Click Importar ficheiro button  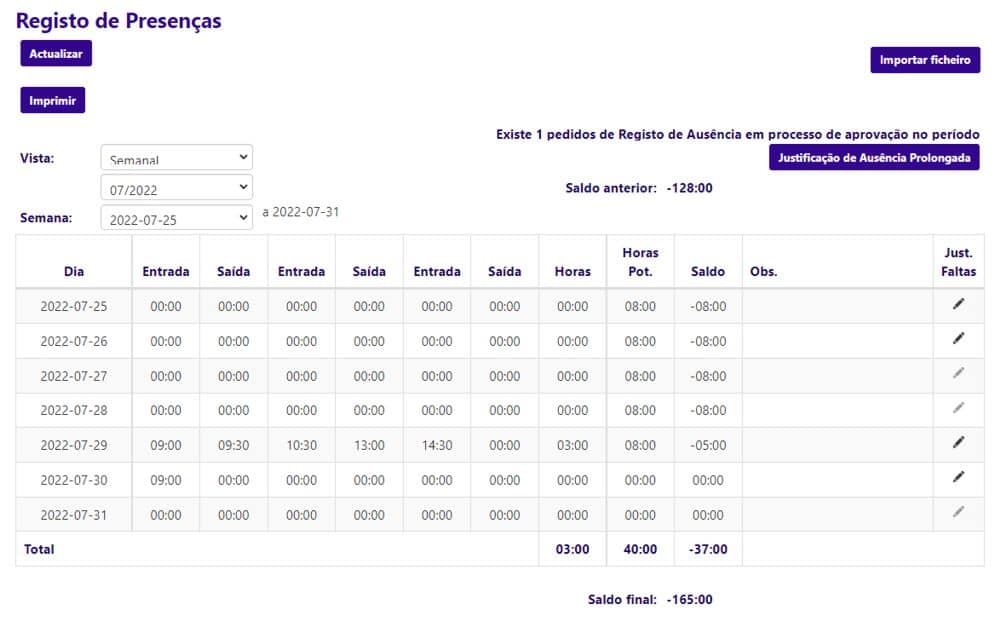tap(924, 60)
